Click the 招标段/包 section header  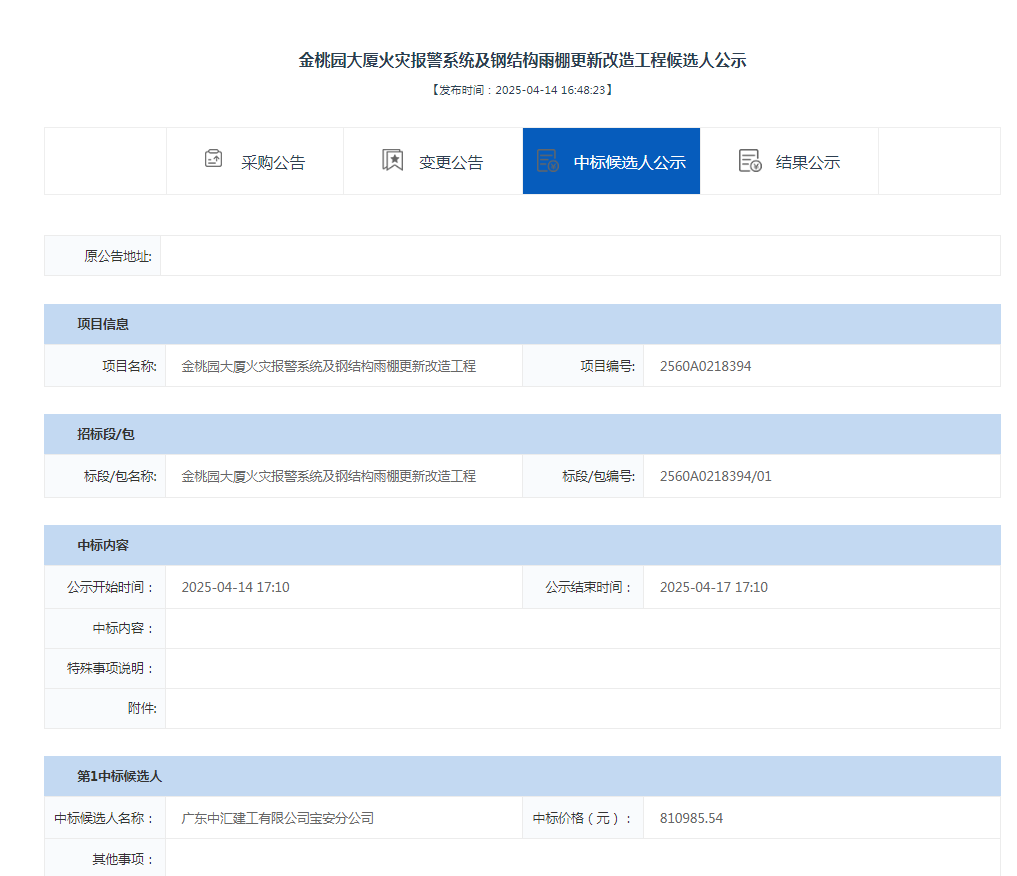point(522,434)
